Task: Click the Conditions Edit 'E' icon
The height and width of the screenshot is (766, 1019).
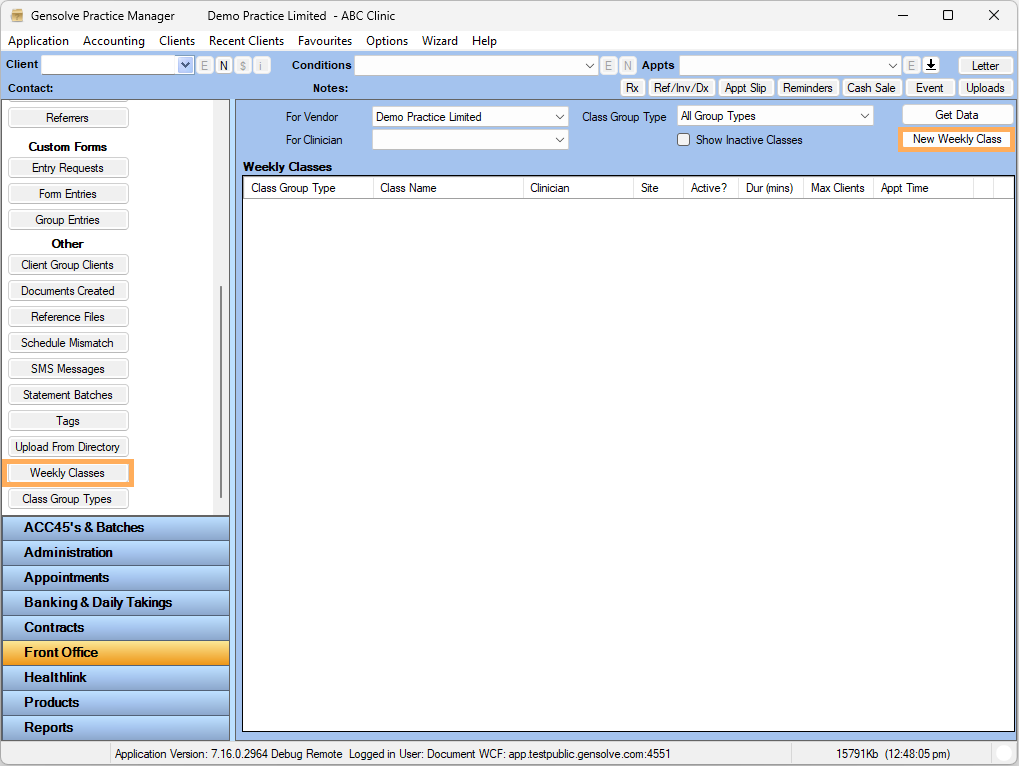Action: click(609, 65)
